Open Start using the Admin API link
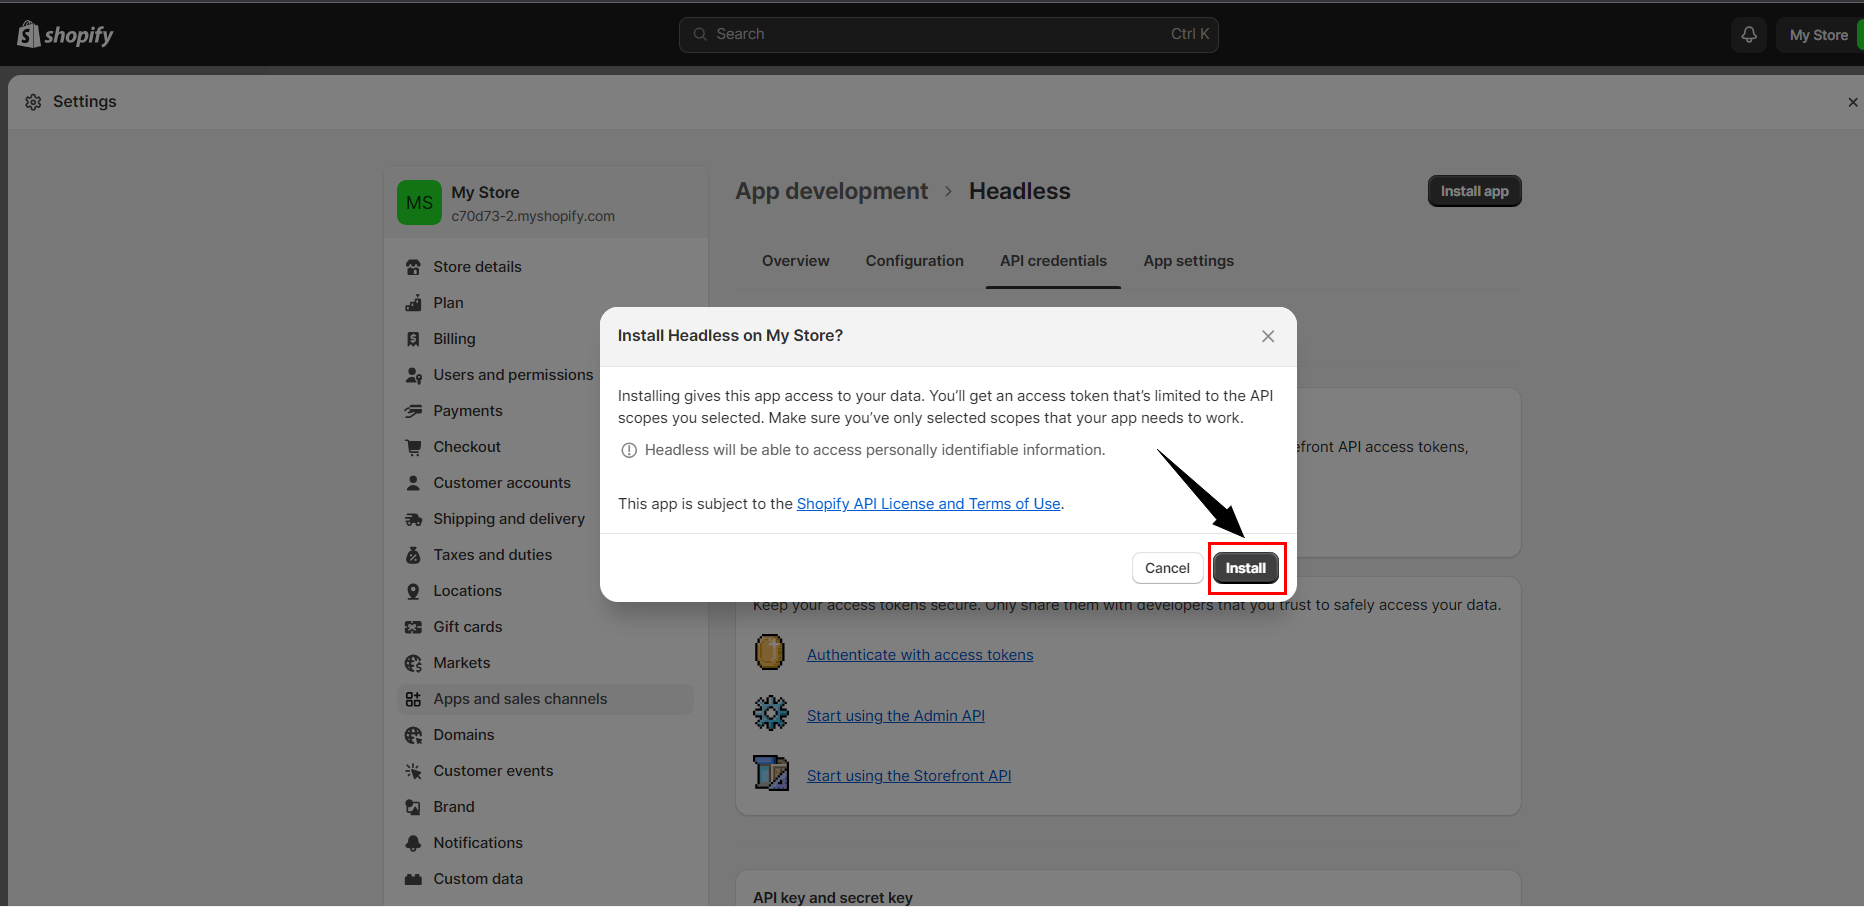Image resolution: width=1864 pixels, height=907 pixels. tap(895, 716)
